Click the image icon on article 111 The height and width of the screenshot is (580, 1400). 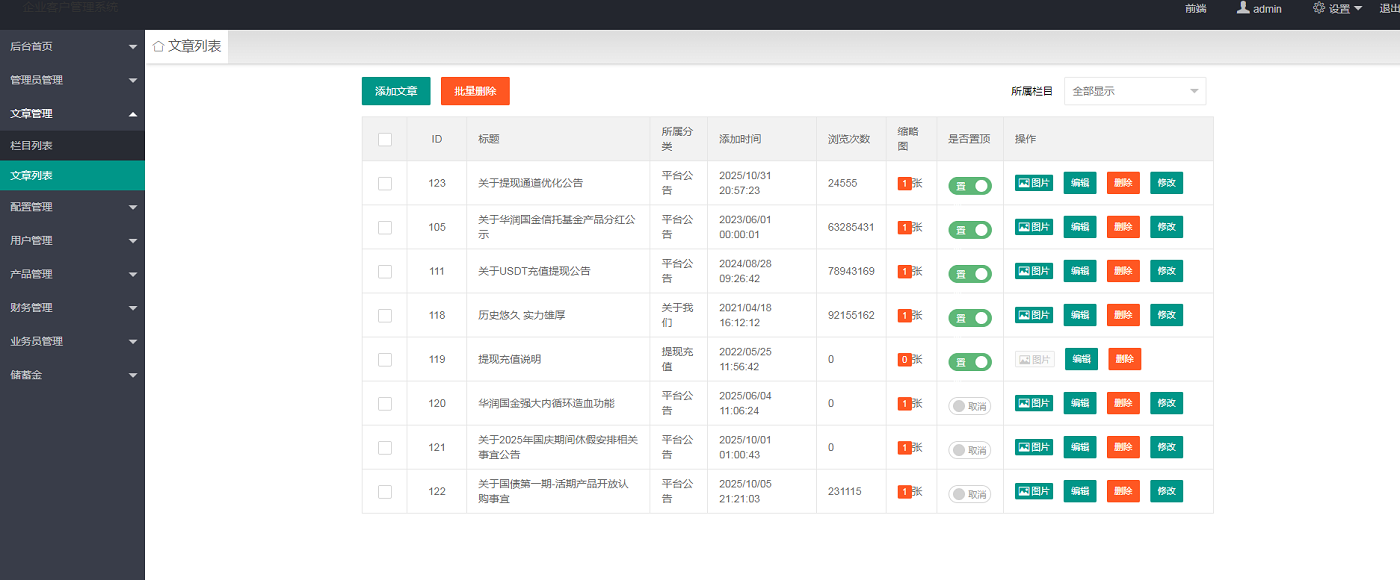point(1032,270)
